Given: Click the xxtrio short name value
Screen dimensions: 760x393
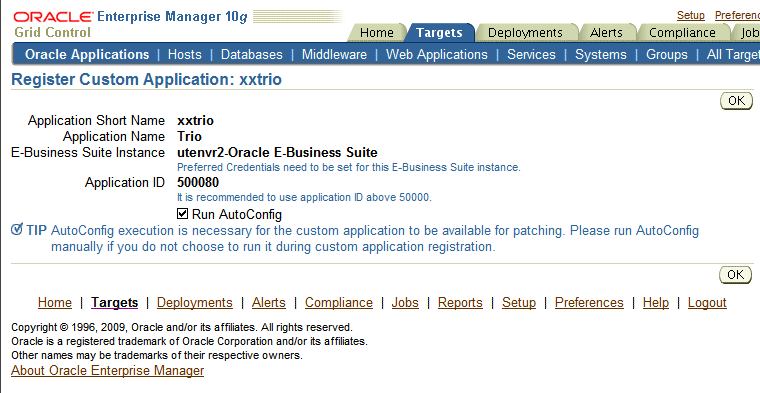Looking at the screenshot, I should tap(195, 120).
